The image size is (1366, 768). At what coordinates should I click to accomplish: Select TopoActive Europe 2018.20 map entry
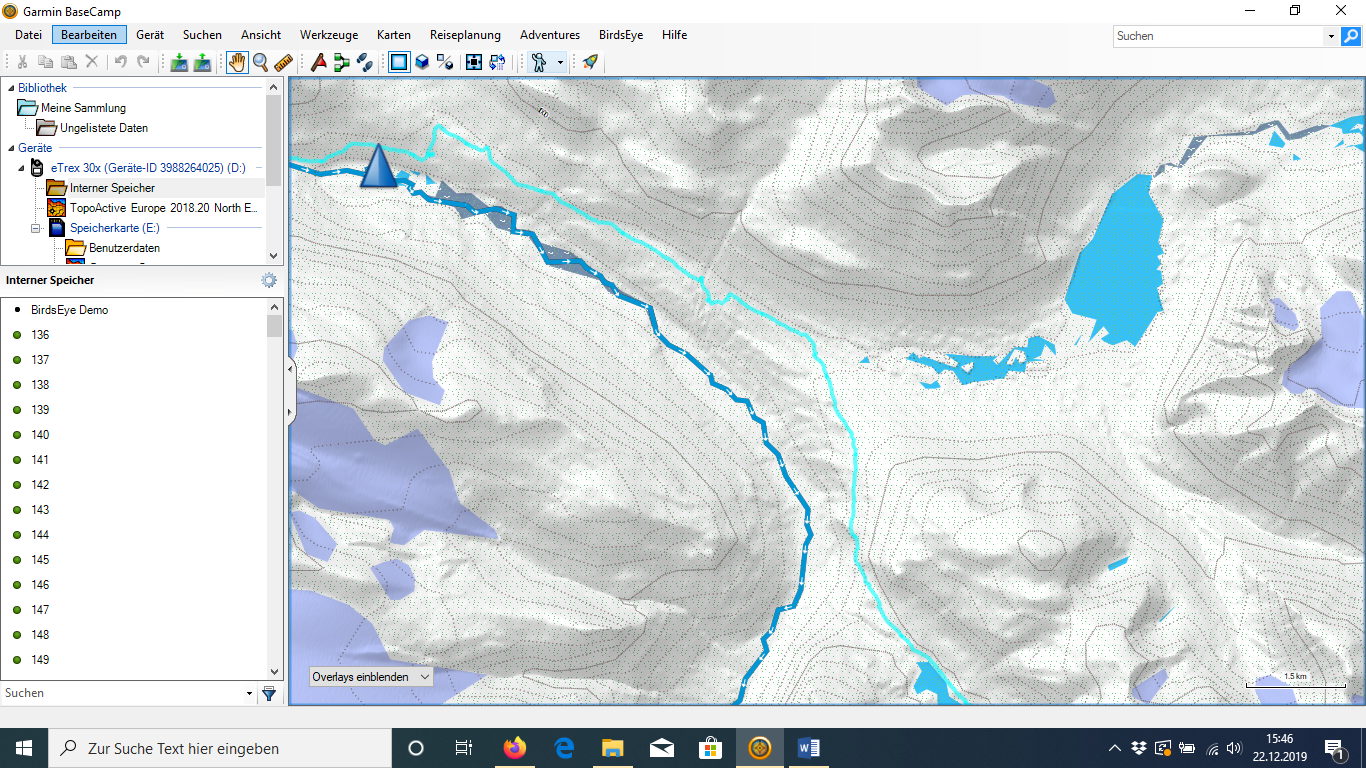click(x=163, y=208)
